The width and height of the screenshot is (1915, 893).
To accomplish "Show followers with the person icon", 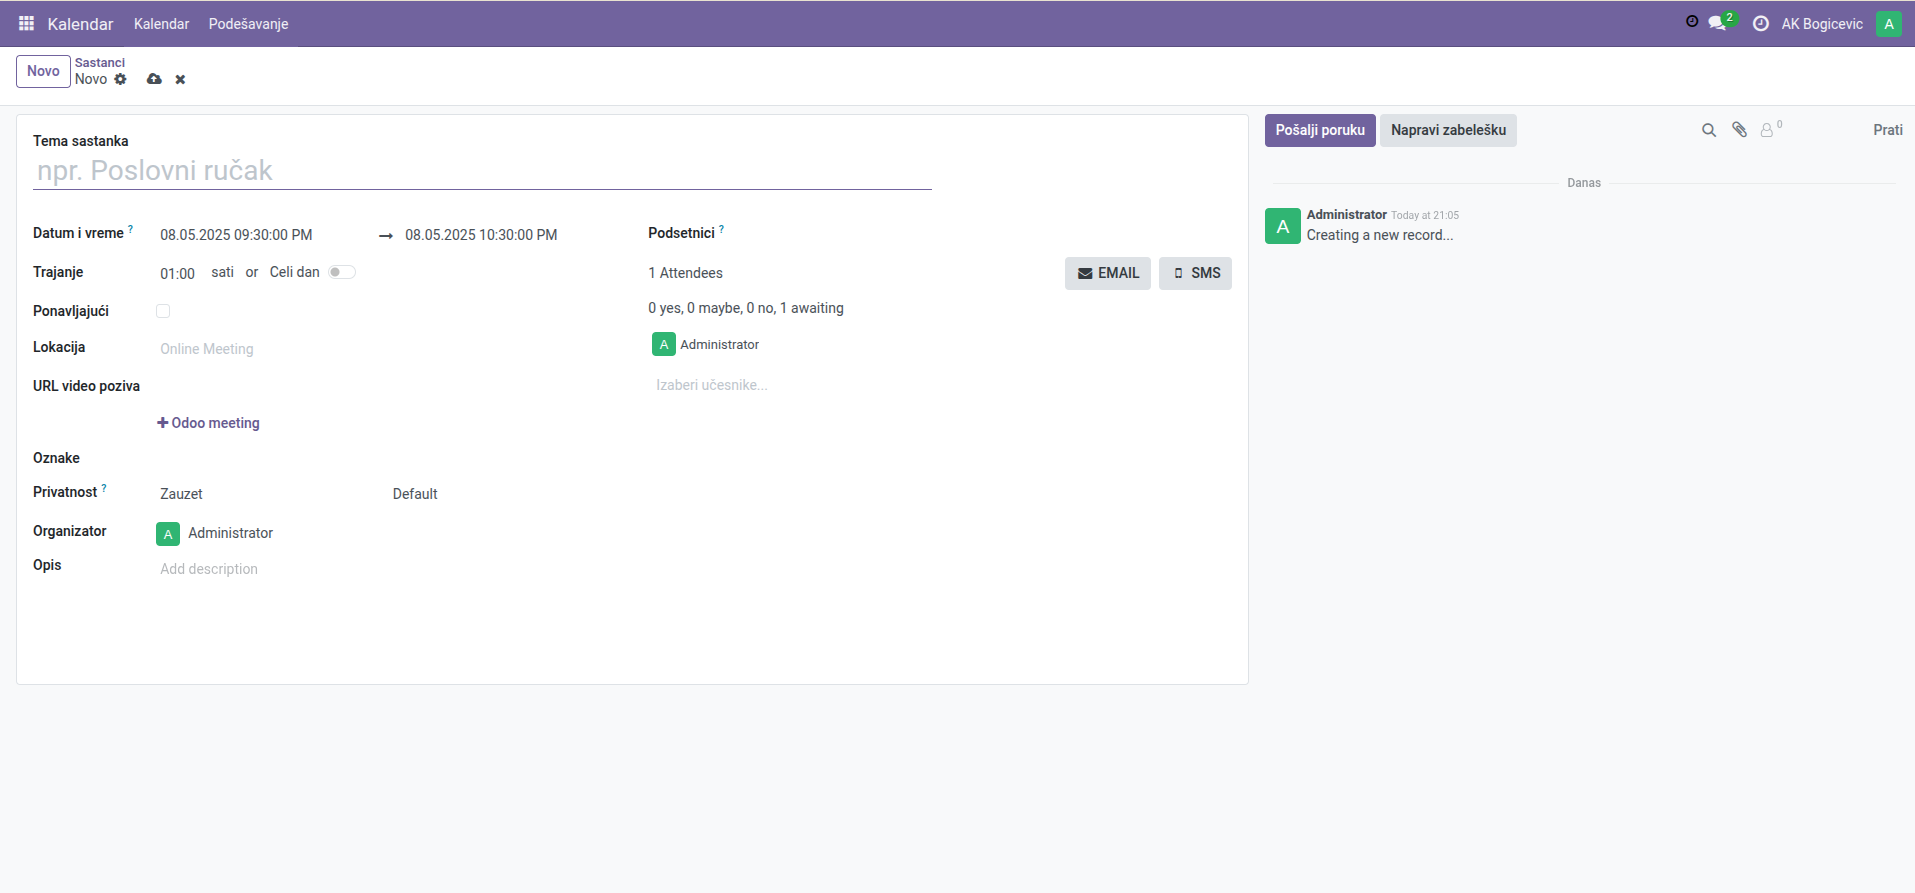I will (x=1767, y=130).
